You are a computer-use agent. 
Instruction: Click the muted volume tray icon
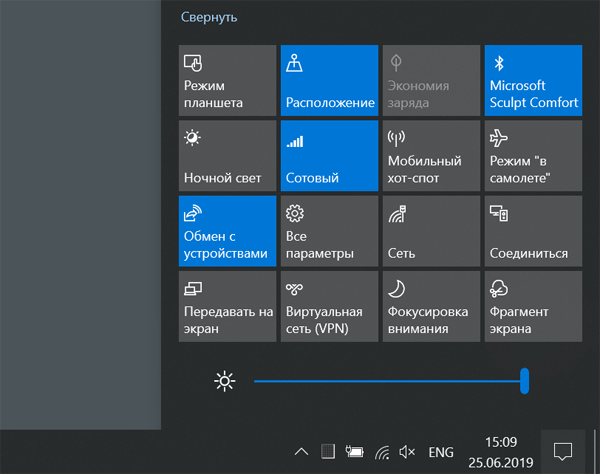click(x=407, y=452)
